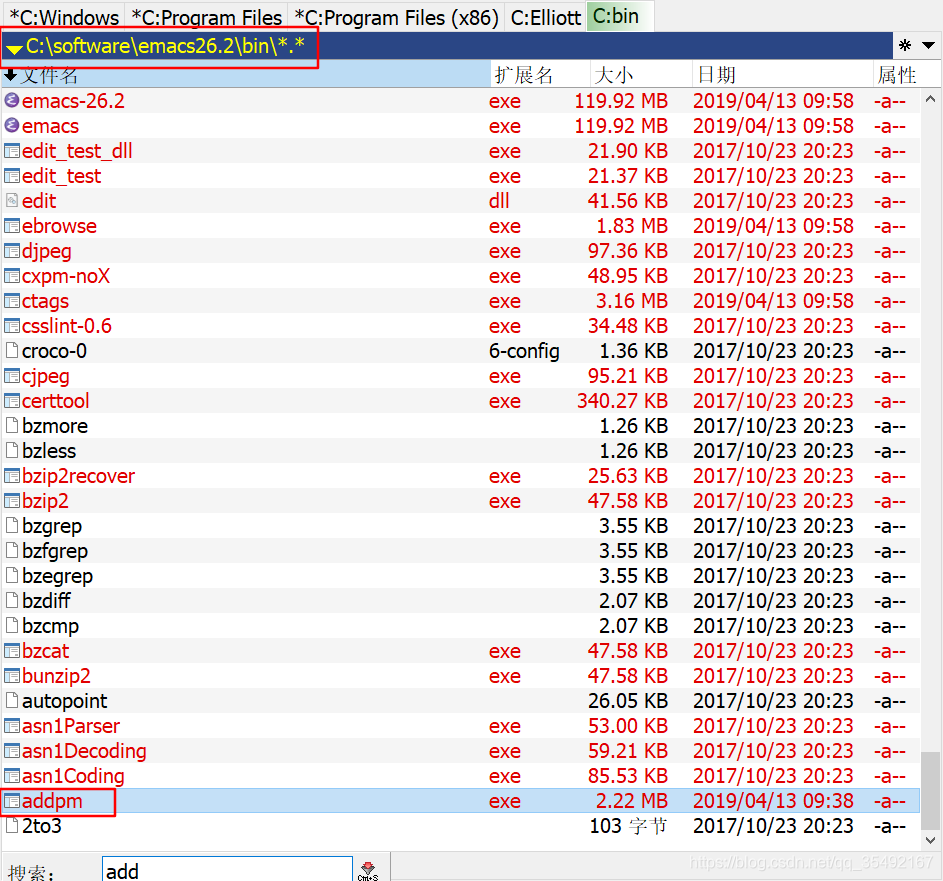Click the edit_test exe file icon

11,176
